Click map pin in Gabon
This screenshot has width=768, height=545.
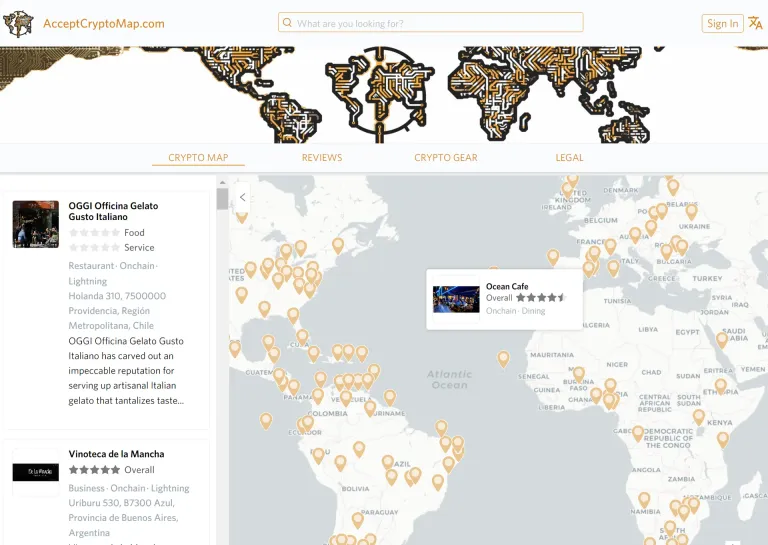click(638, 433)
